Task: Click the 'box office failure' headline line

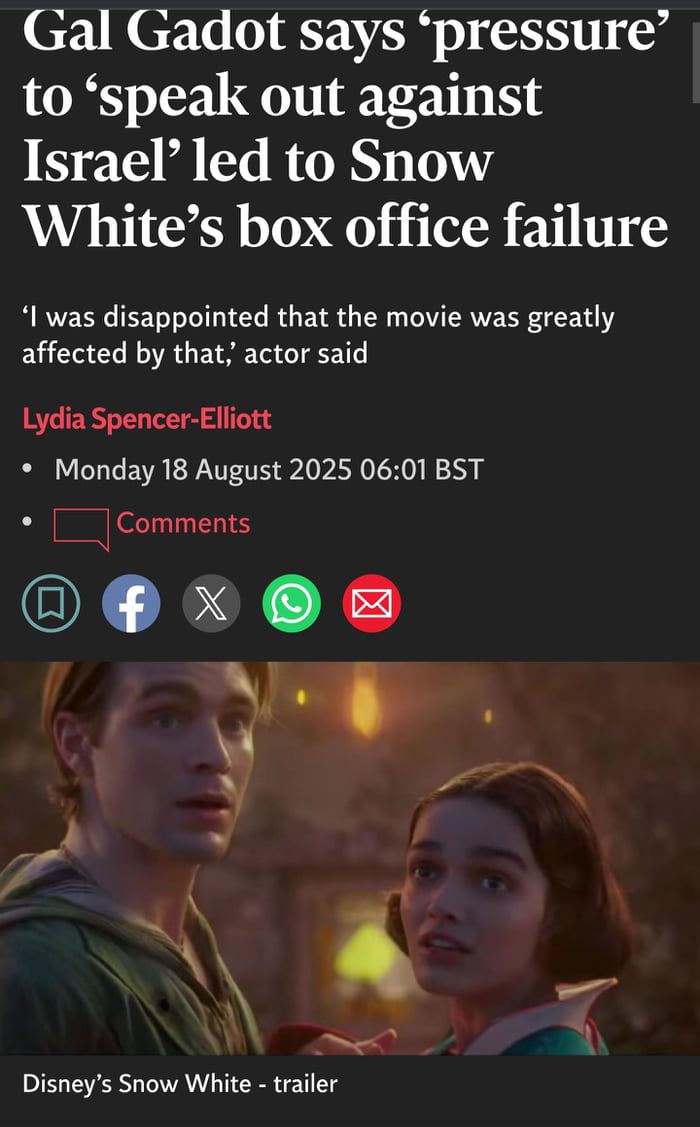Action: click(453, 226)
